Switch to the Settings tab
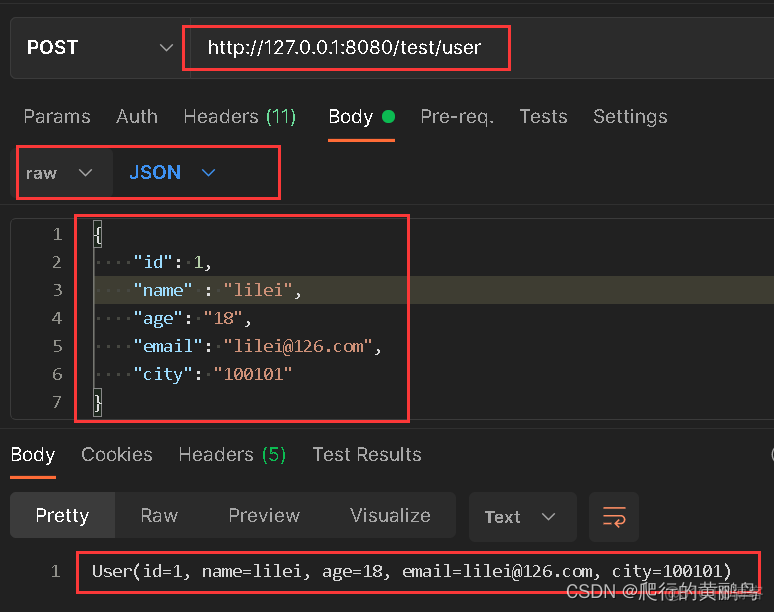Screen dimensions: 774x612 coord(630,117)
